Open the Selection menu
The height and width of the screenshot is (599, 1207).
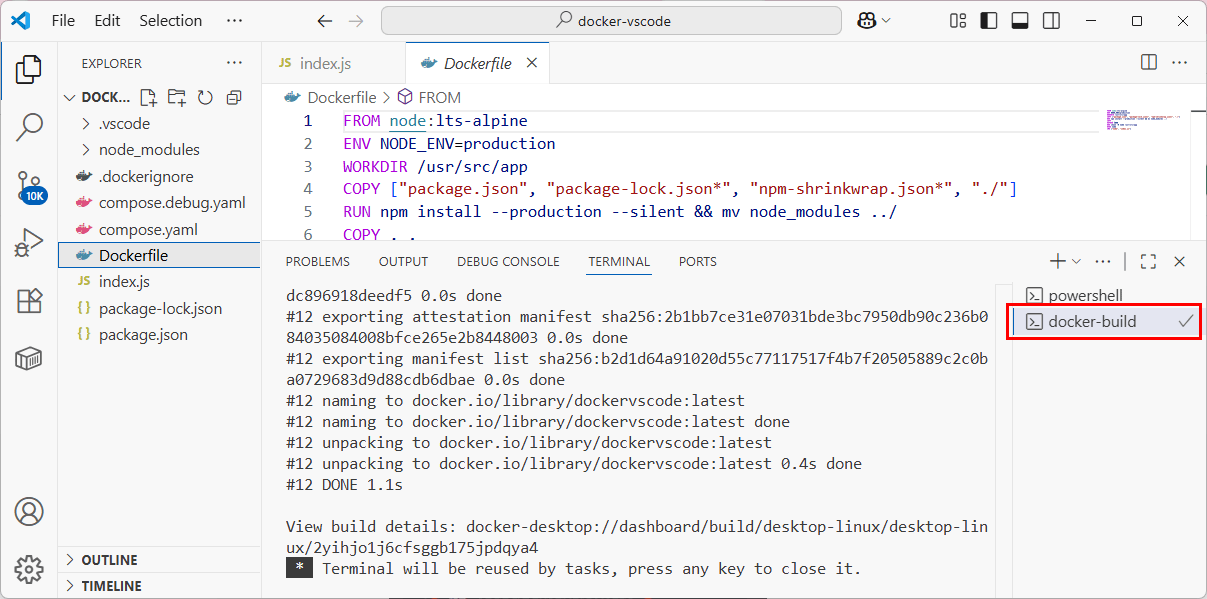[x=170, y=20]
